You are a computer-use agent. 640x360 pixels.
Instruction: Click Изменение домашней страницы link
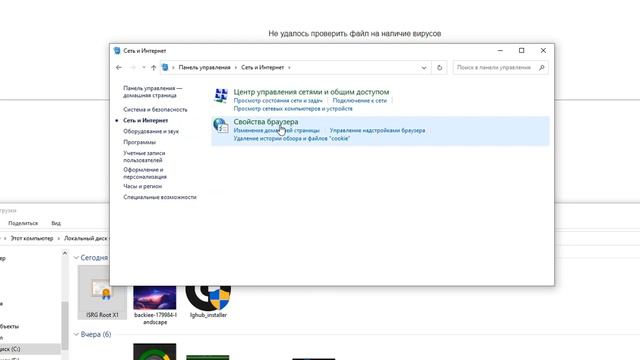[x=276, y=130]
